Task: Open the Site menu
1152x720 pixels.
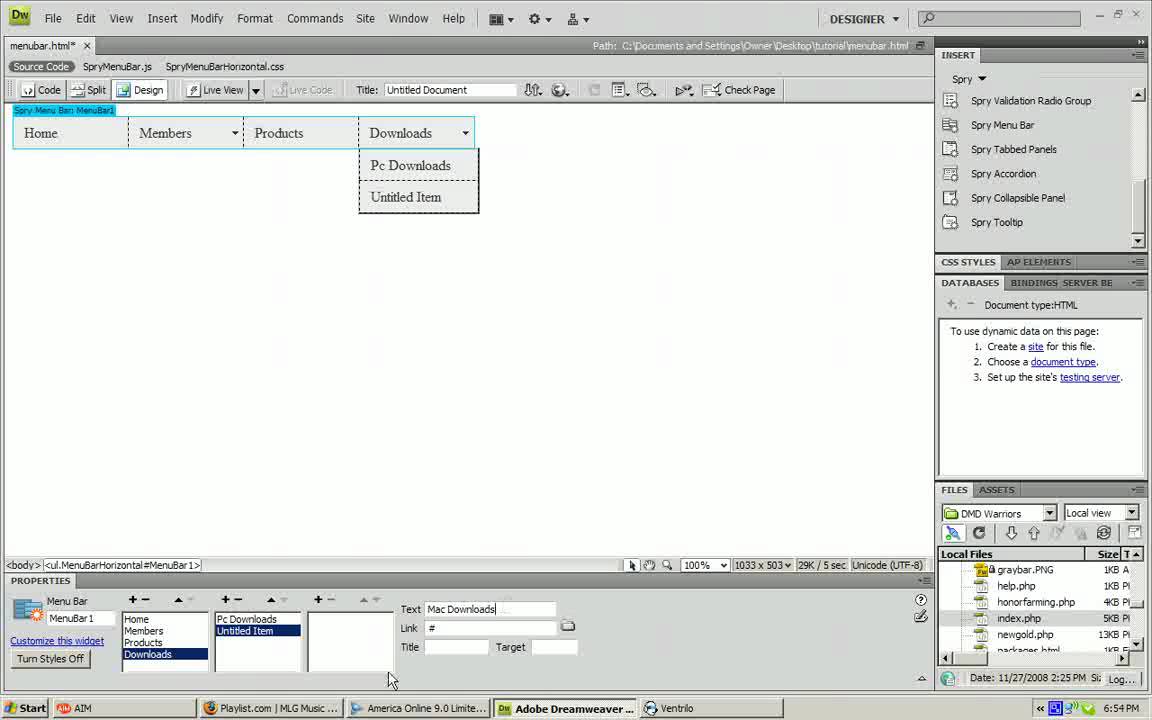Action: coord(365,18)
